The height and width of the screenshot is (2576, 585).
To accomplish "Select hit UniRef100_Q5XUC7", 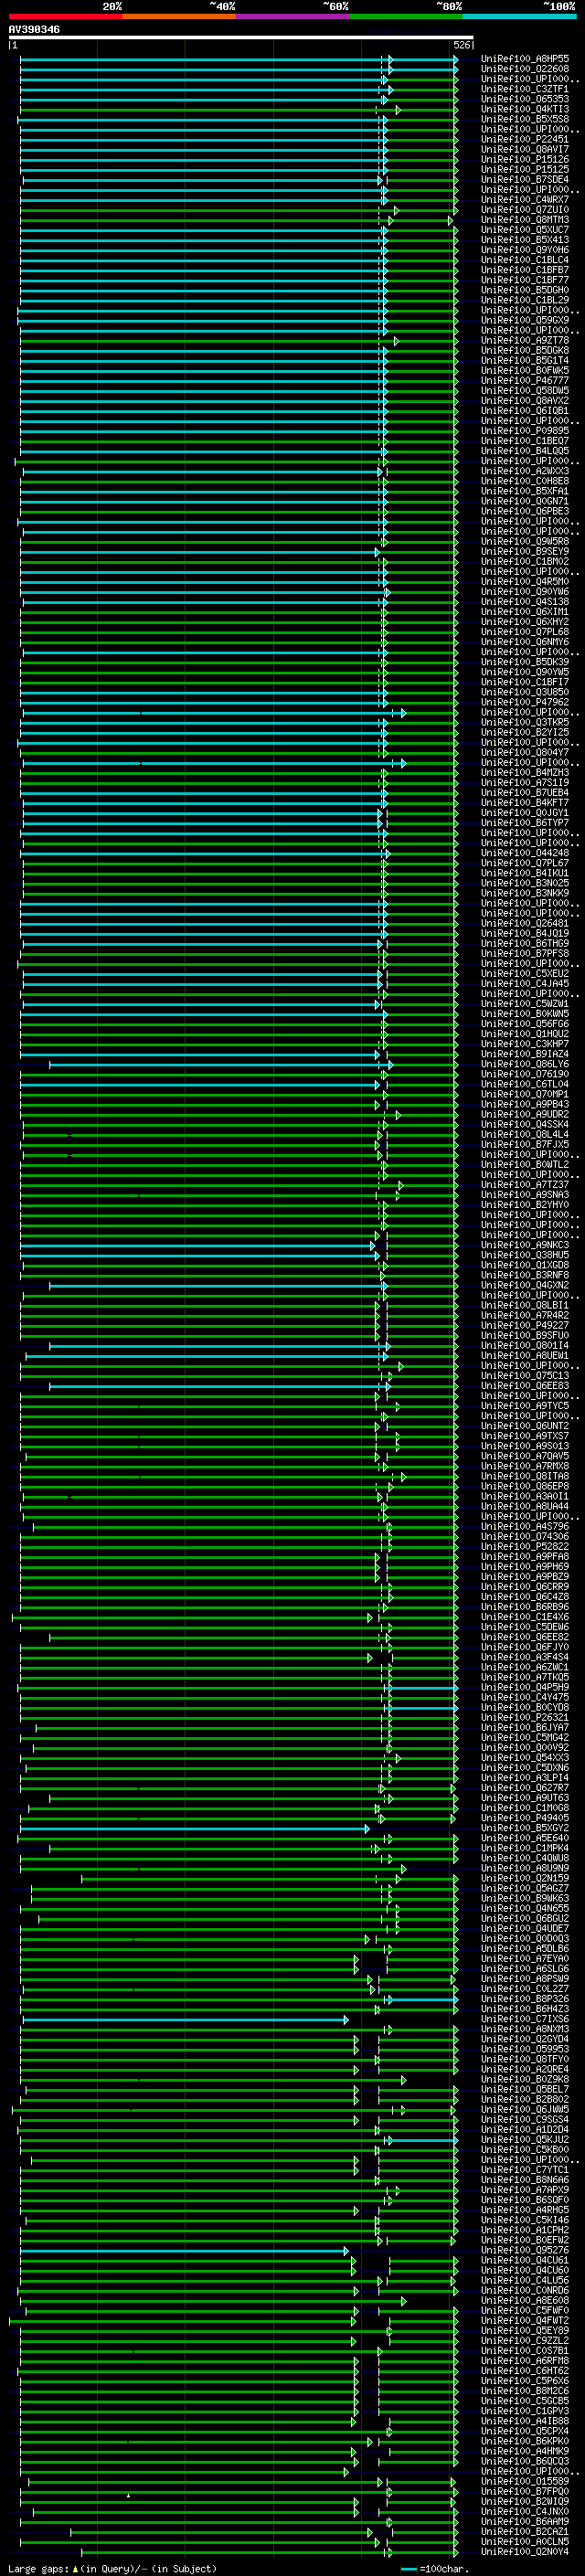I will [x=525, y=230].
